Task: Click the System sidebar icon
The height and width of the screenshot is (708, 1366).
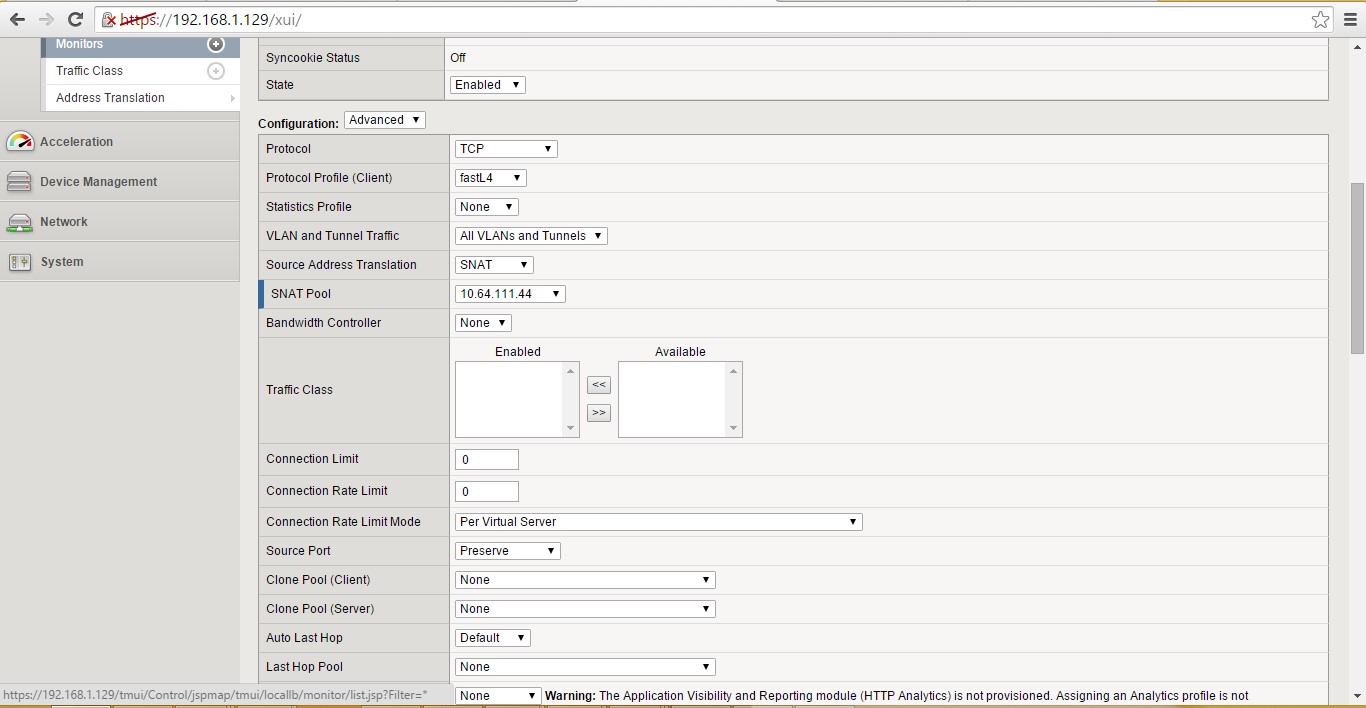Action: pos(20,261)
